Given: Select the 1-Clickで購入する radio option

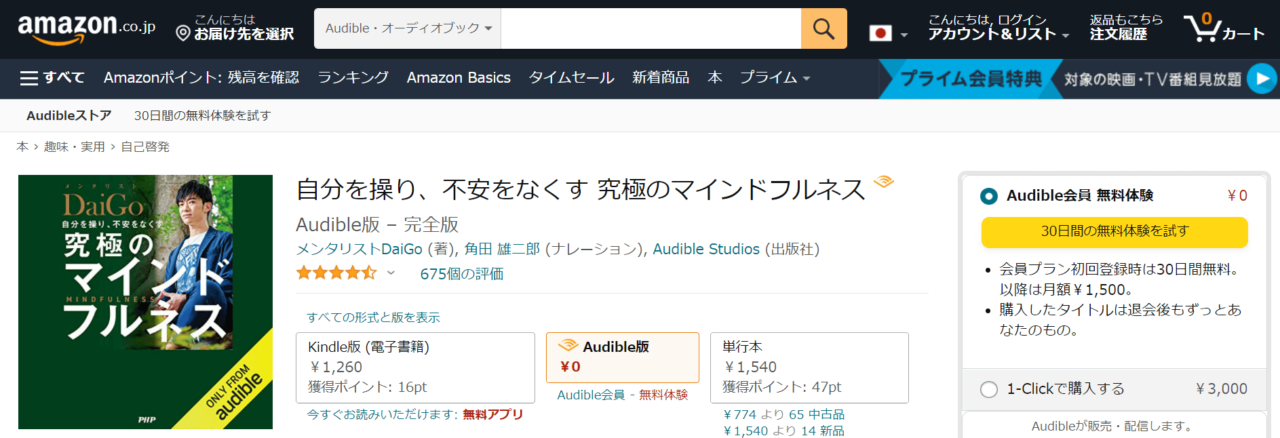Looking at the screenshot, I should click(x=989, y=389).
